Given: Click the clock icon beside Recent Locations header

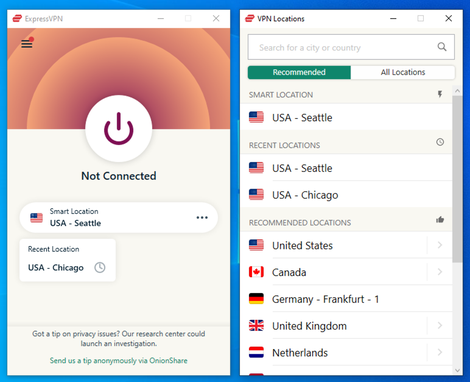Looking at the screenshot, I should 440,142.
